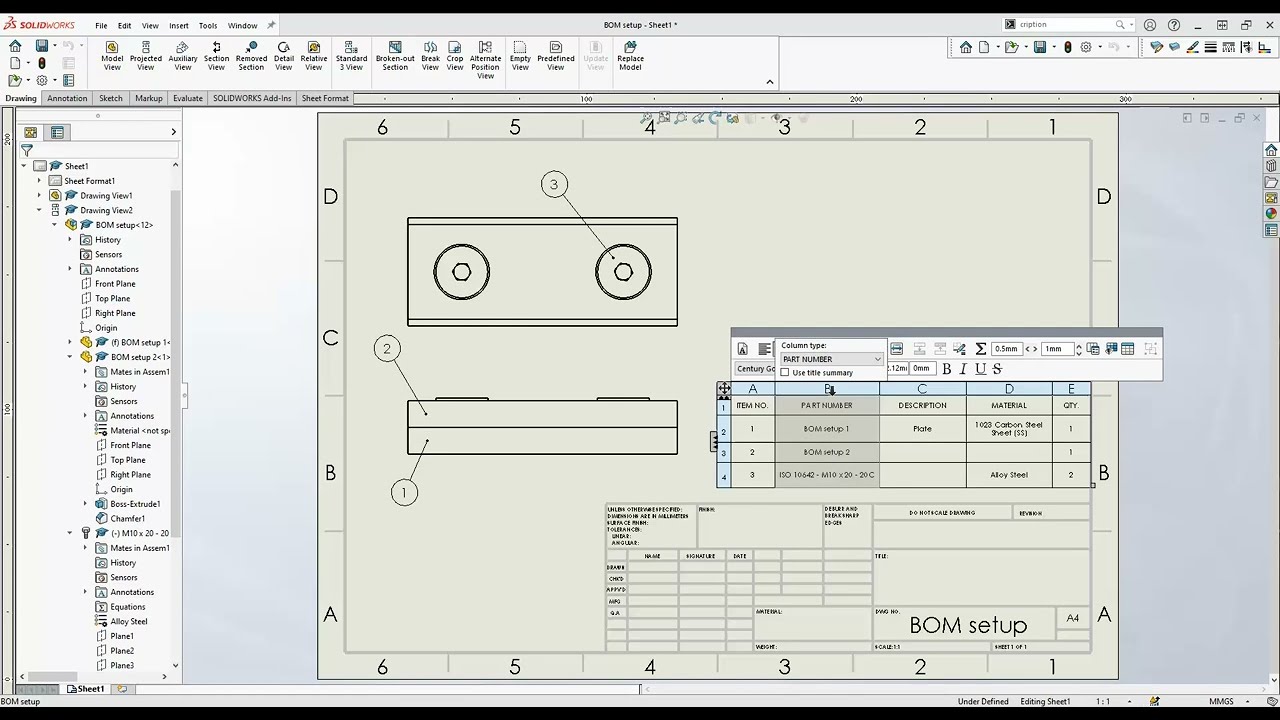Select the Sheet1 tab at bottom
This screenshot has width=1280, height=720.
point(85,689)
